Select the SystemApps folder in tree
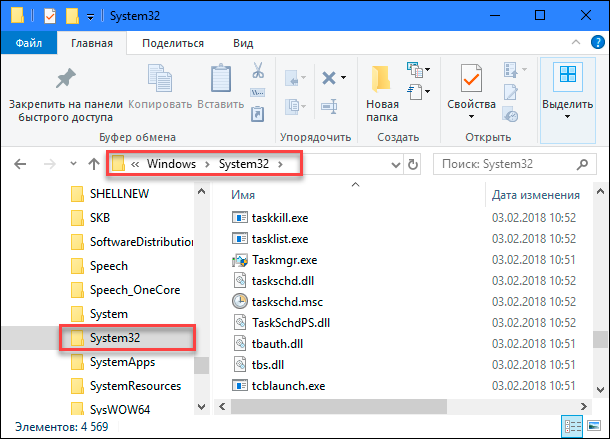610x439 pixels. (113, 362)
